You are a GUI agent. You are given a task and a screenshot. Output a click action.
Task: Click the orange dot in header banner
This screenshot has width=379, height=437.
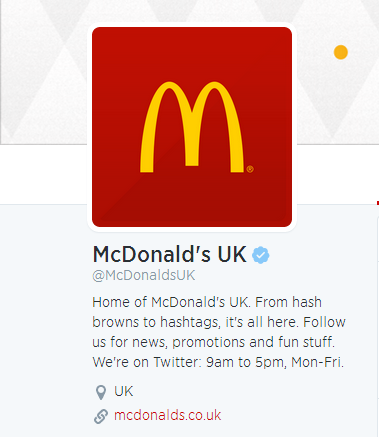tap(341, 52)
